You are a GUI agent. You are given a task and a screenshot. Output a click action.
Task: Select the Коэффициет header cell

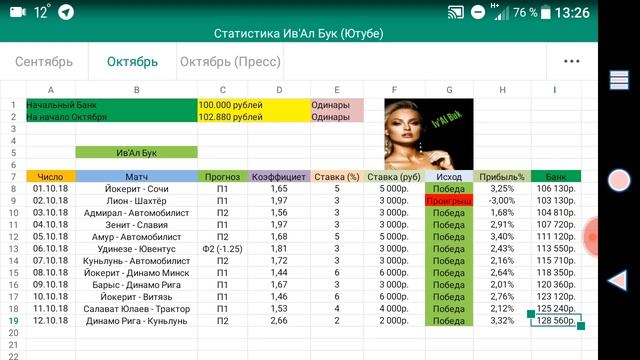click(279, 177)
